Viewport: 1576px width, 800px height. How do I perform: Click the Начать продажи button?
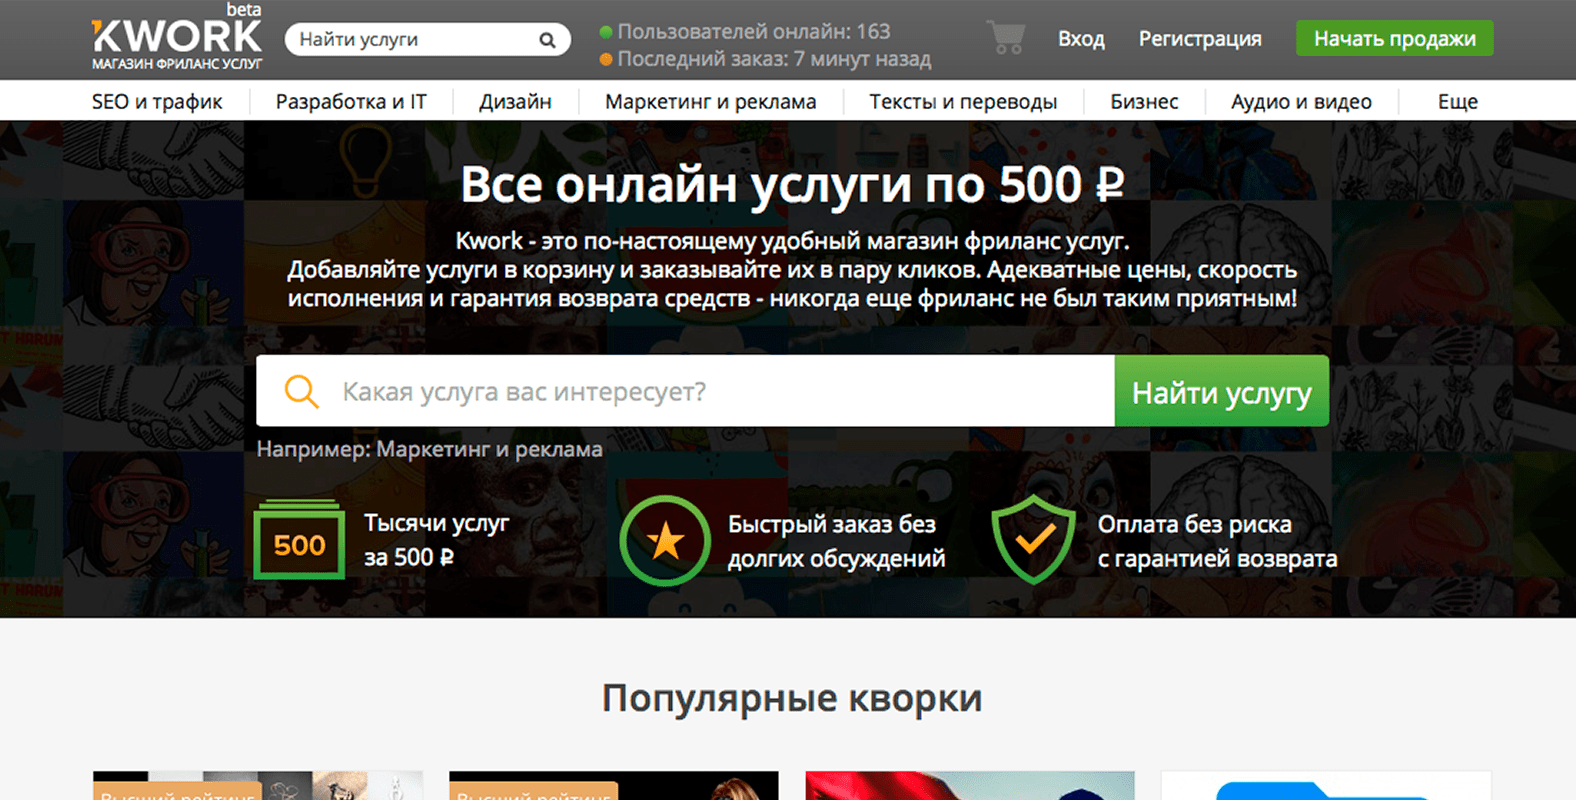click(x=1394, y=38)
